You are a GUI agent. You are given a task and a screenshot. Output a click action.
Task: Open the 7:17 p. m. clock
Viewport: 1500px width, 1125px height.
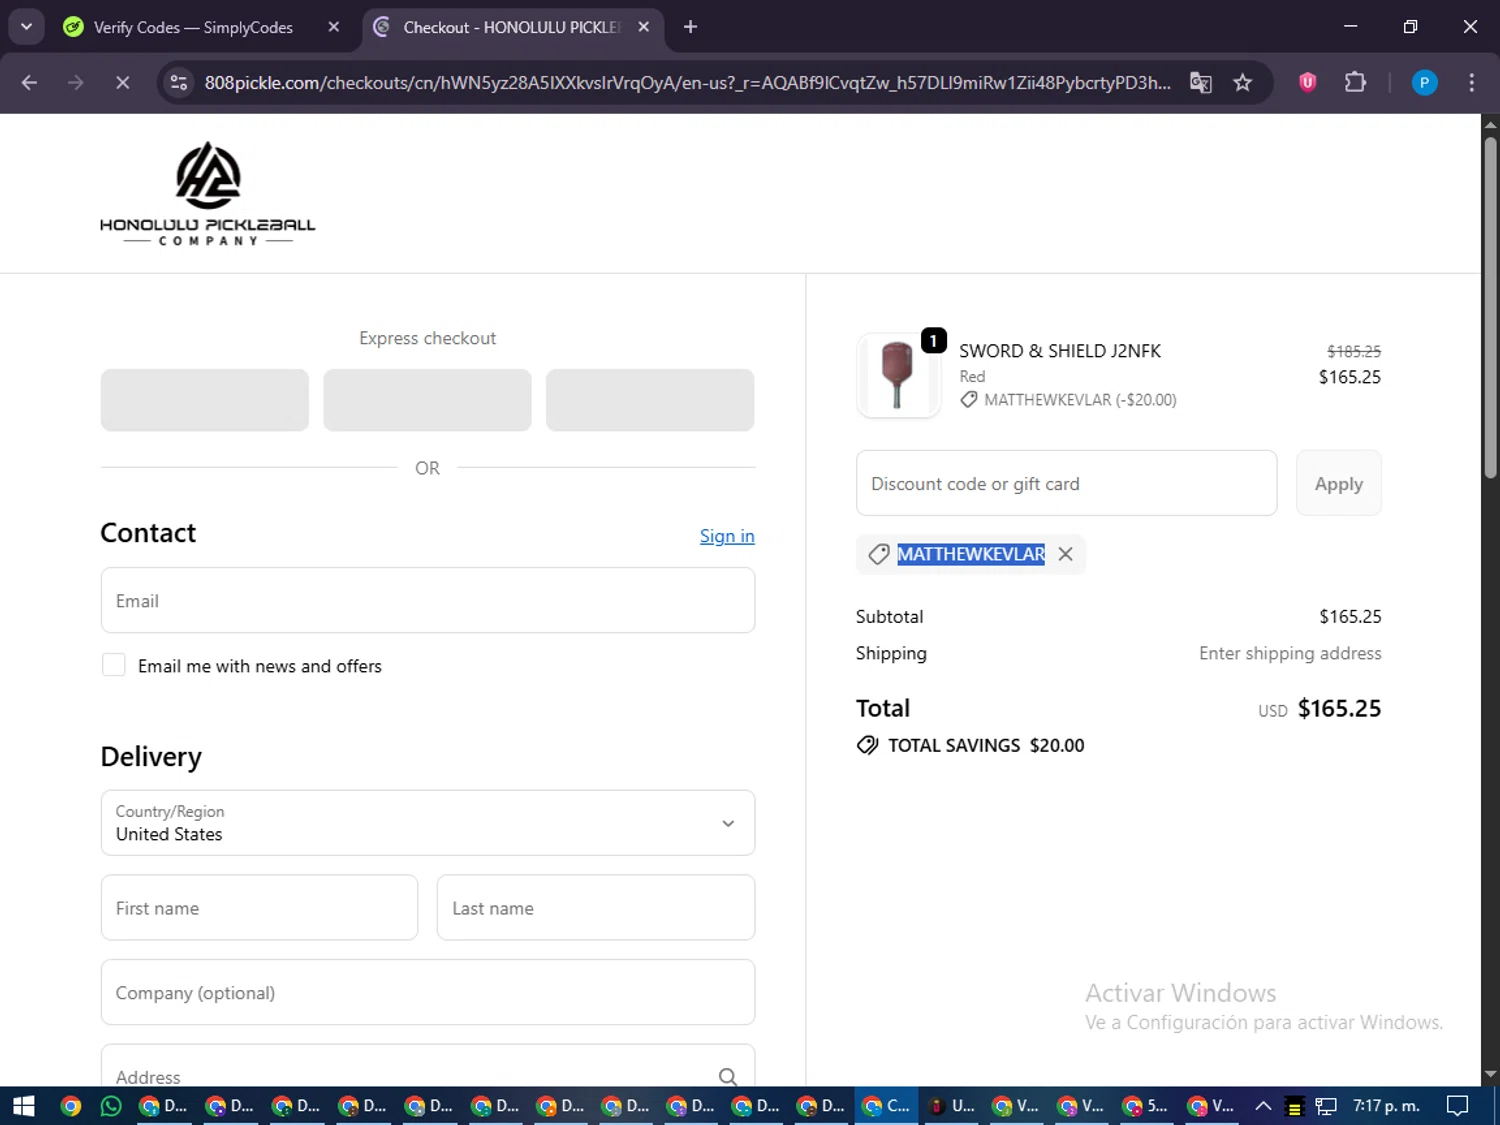1386,1106
